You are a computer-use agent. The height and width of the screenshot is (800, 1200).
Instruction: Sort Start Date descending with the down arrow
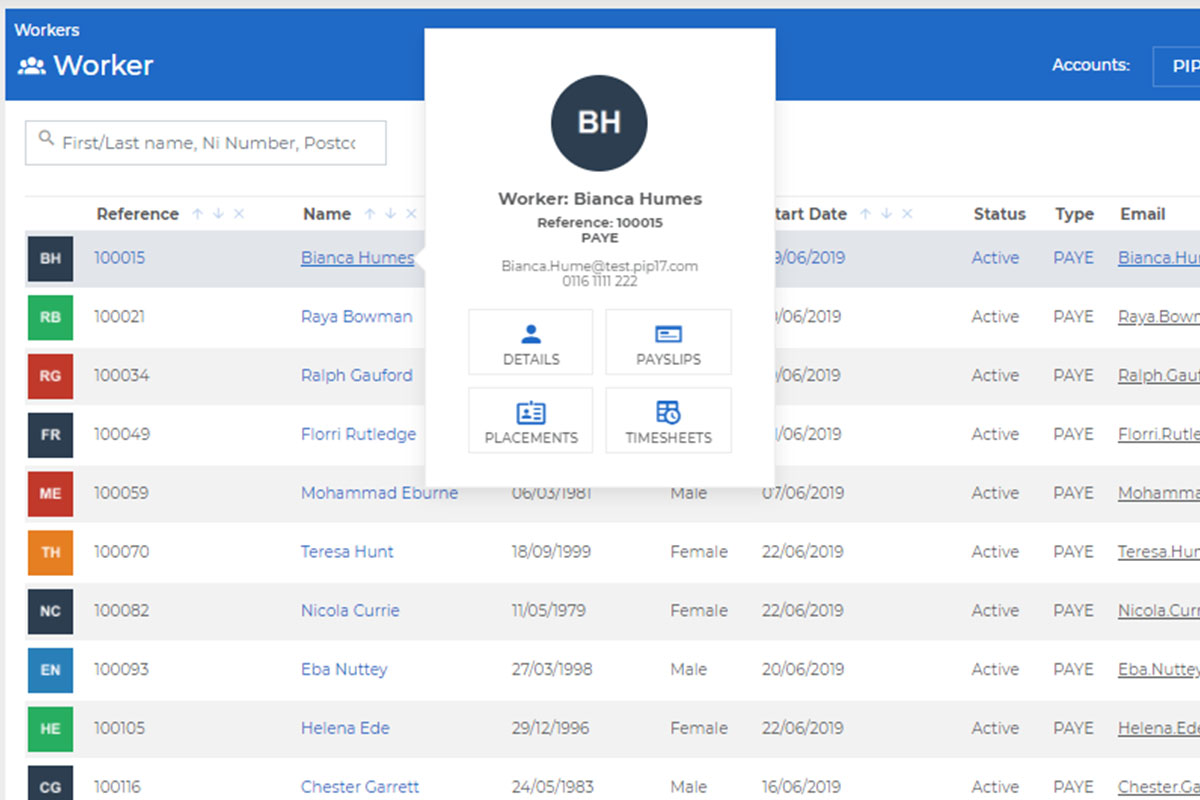click(x=886, y=214)
